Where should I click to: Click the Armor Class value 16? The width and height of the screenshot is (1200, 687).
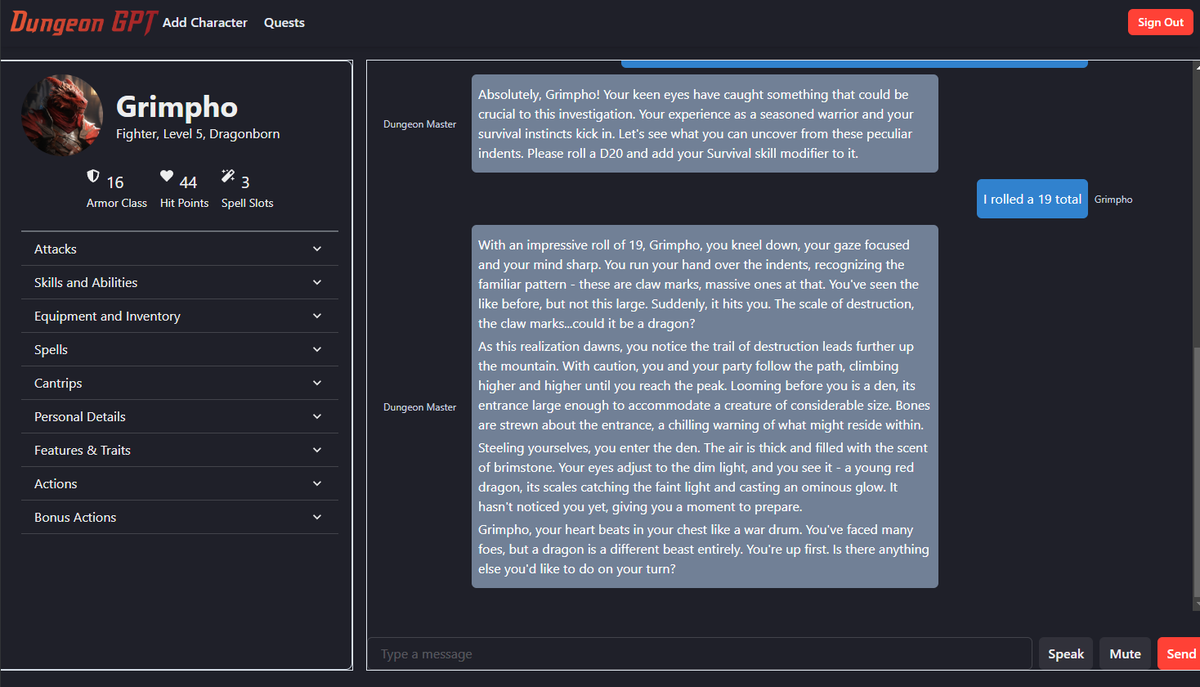click(115, 182)
